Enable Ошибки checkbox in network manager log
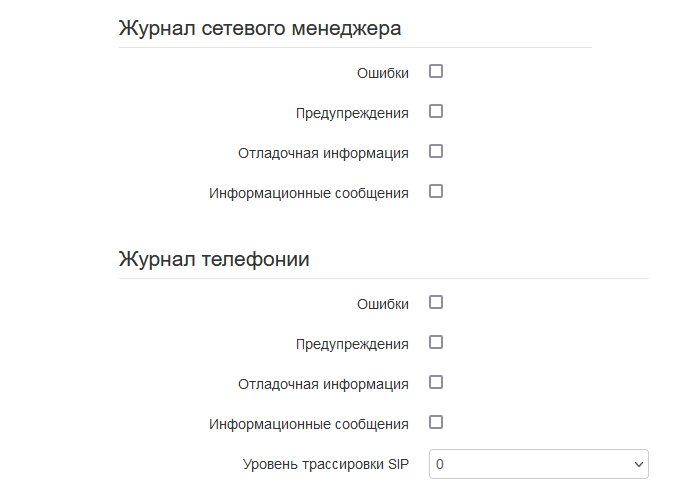This screenshot has height=499, width=680. pyautogui.click(x=436, y=72)
